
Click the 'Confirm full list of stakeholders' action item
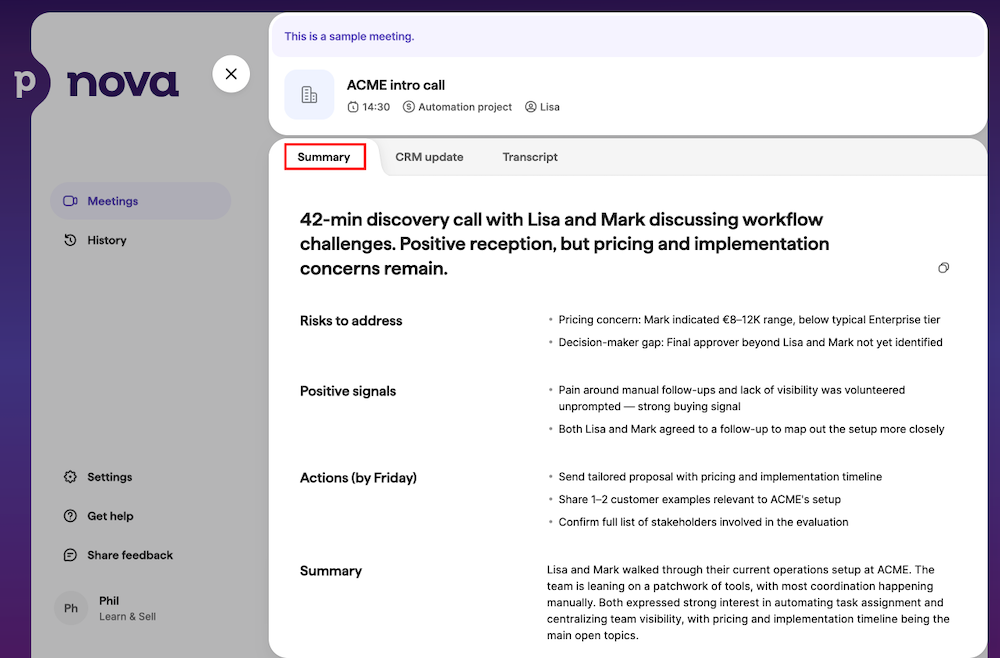pos(703,522)
